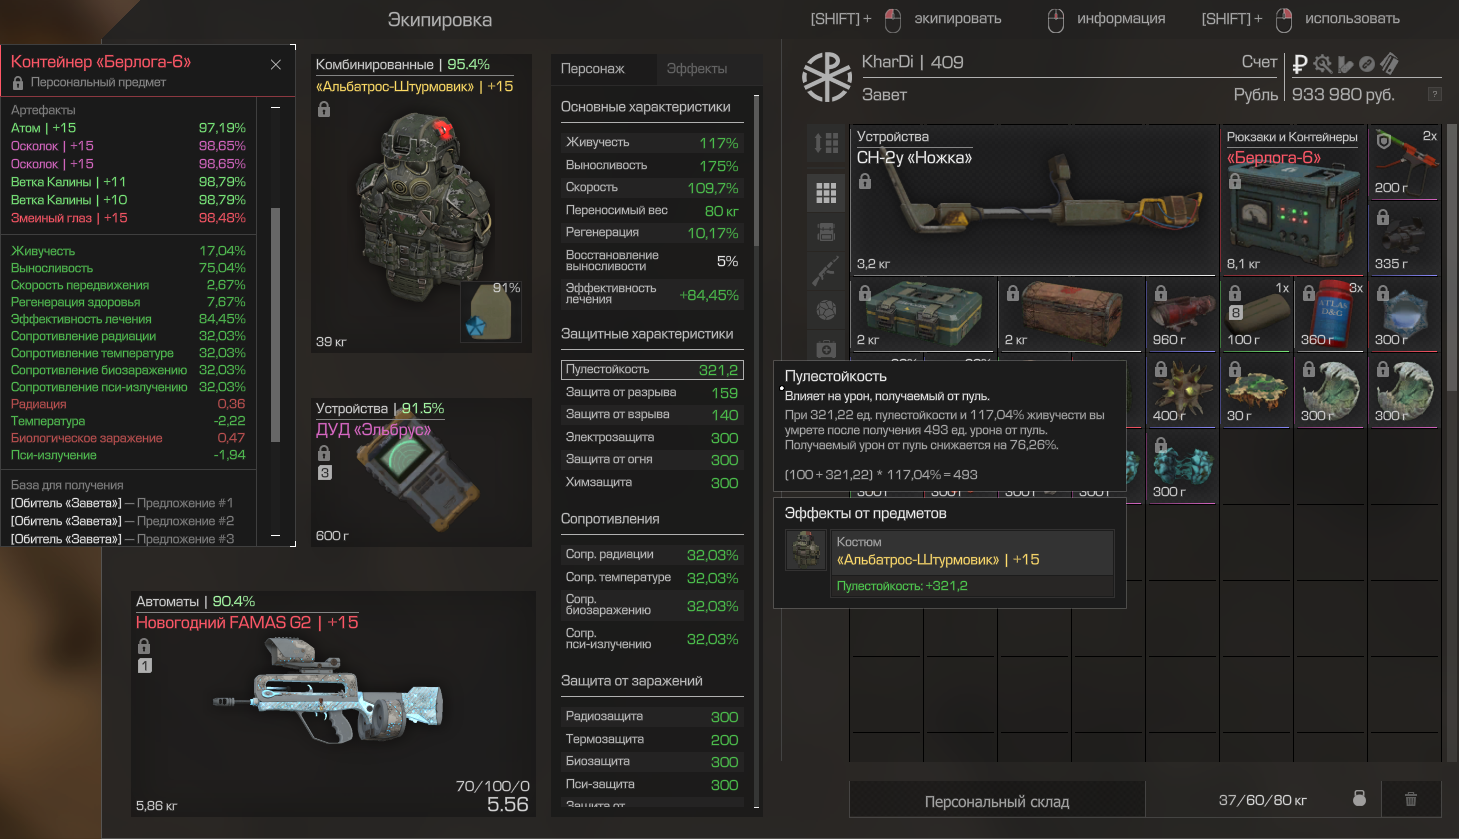
Task: Select the ruble currency icon
Action: click(1300, 64)
